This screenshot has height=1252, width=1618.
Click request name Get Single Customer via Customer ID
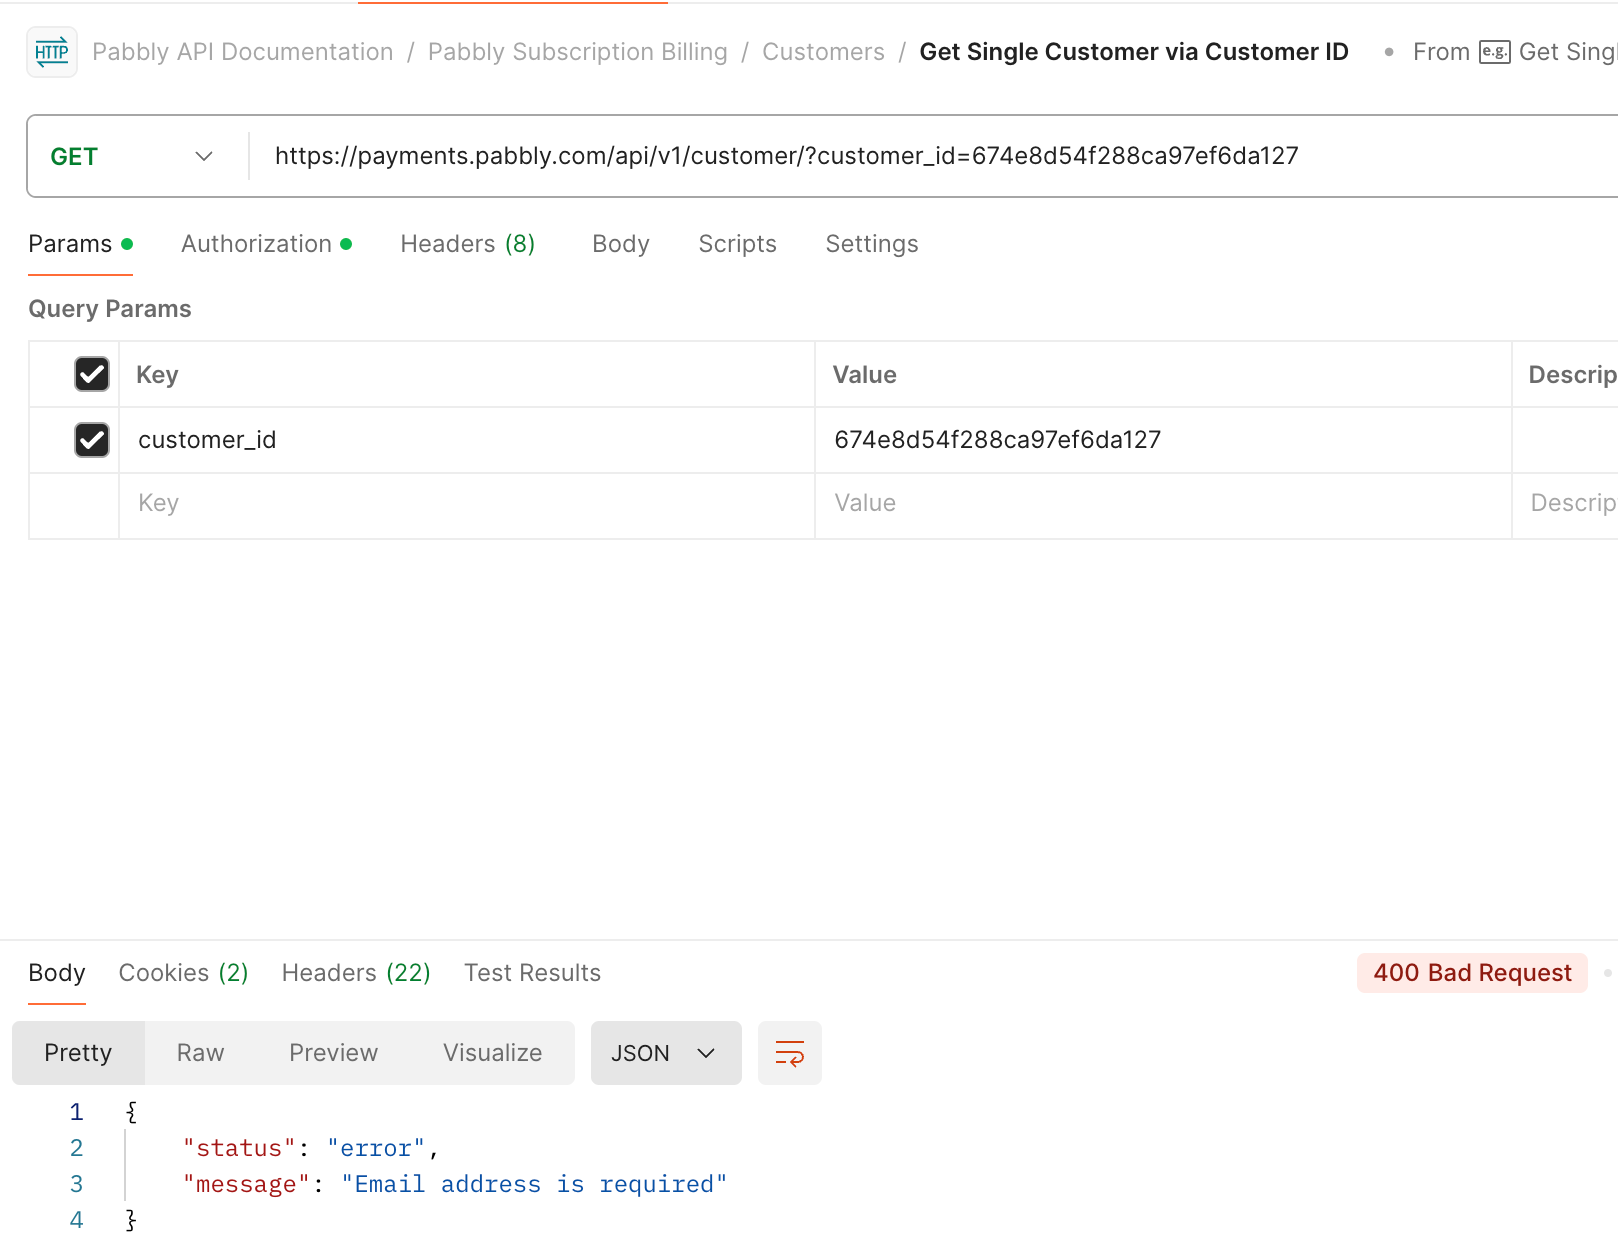1134,52
